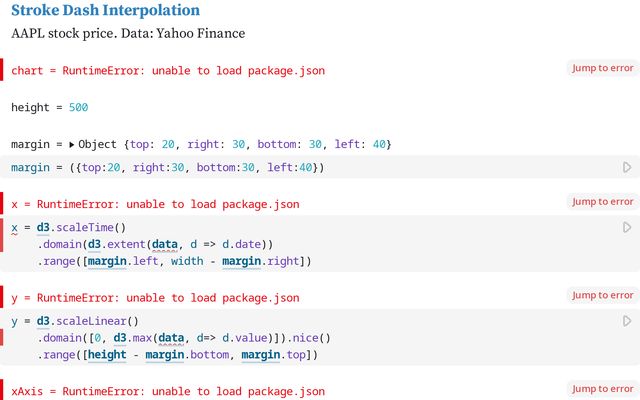The image size is (640, 400).
Task: Jump to error for x cell
Action: point(602,202)
